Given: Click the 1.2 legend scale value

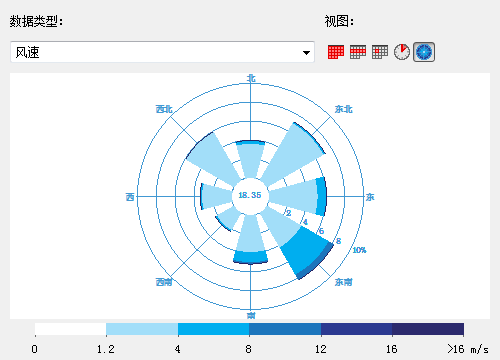Looking at the screenshot, I should tap(106, 349).
